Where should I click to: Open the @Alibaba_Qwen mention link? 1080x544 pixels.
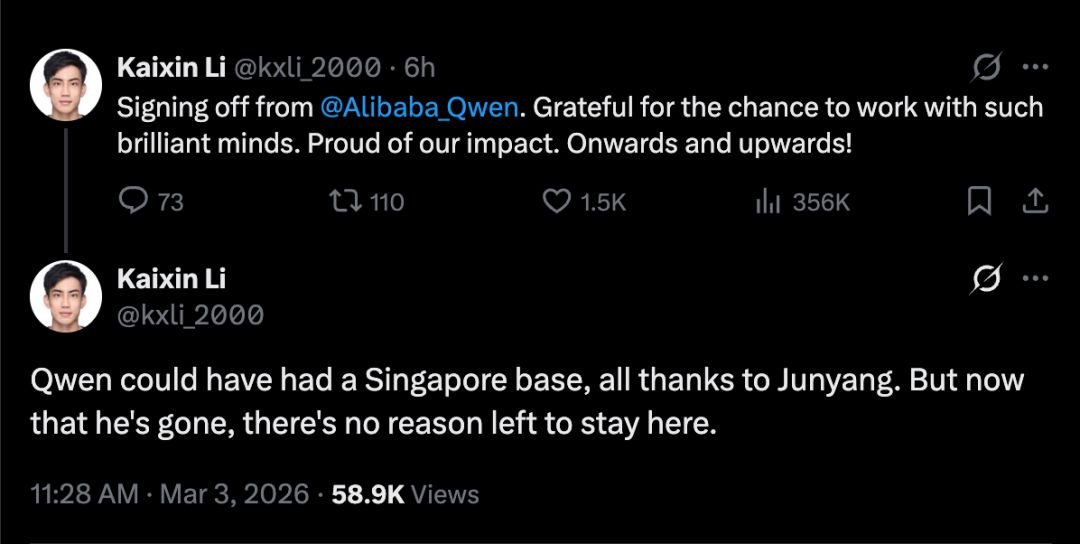[x=420, y=106]
